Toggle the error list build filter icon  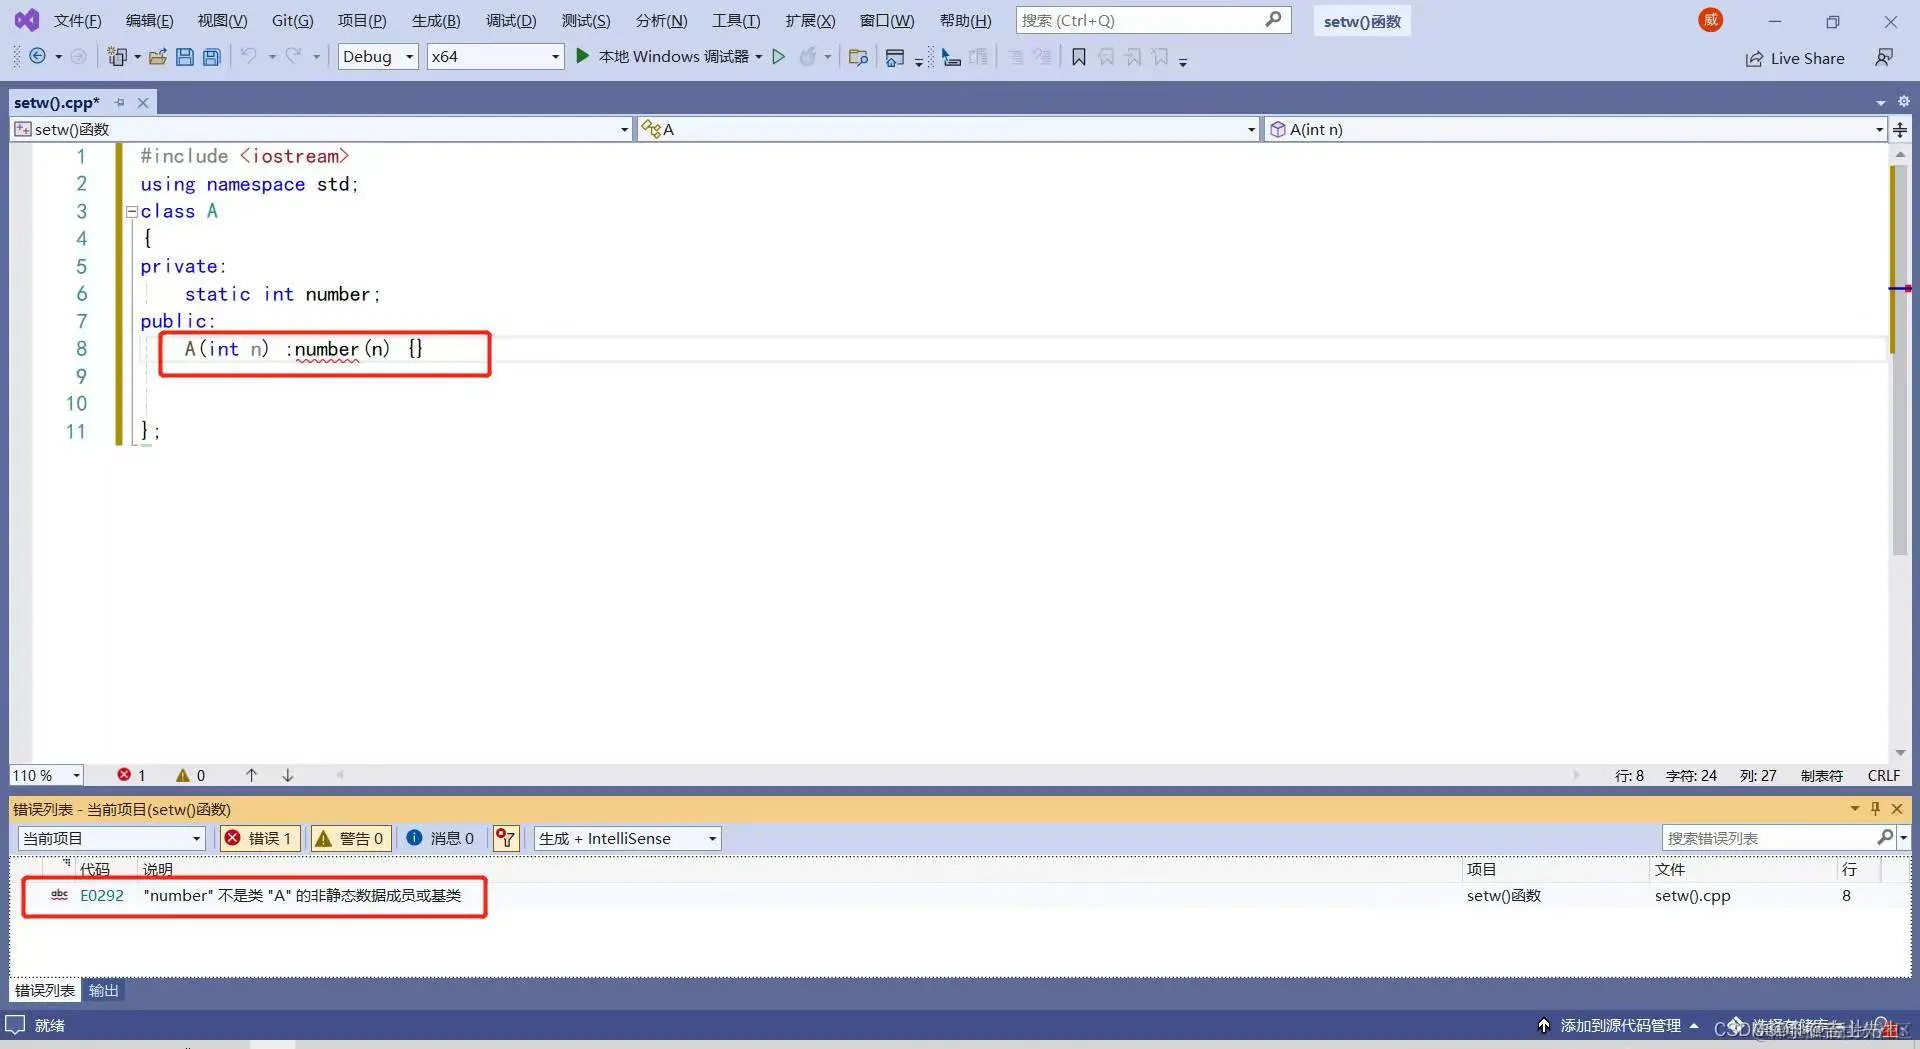pos(506,838)
